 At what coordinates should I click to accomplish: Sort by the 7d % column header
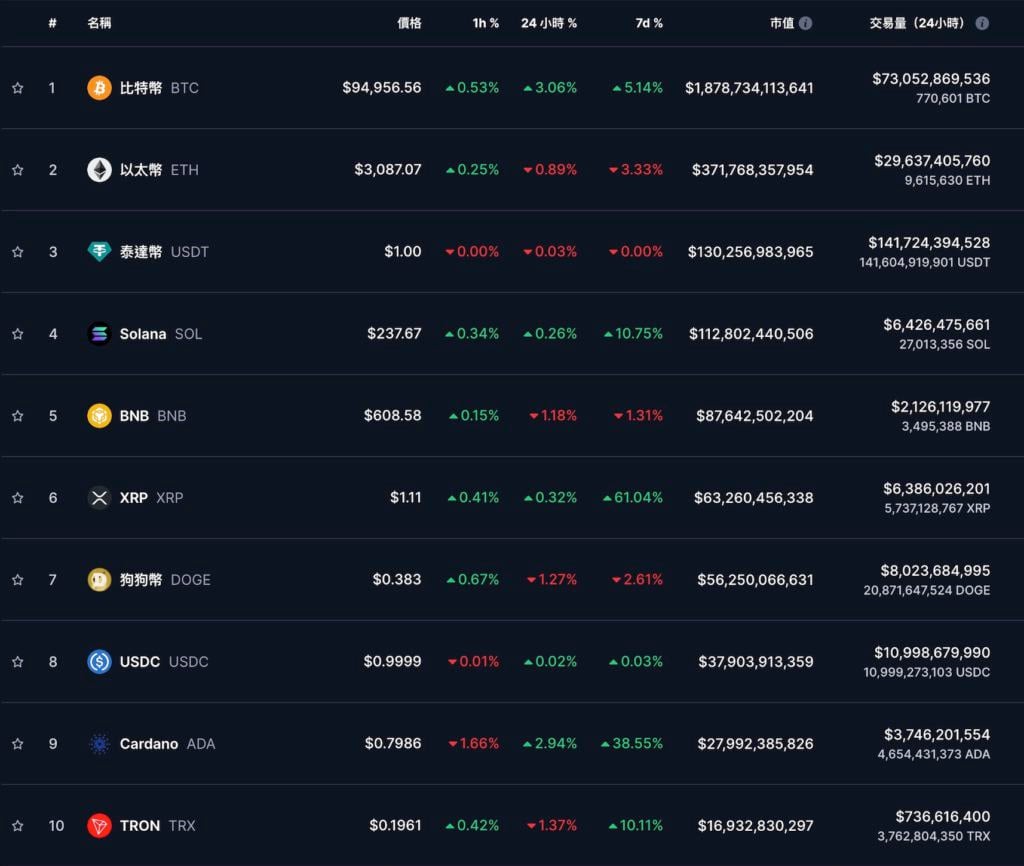tap(649, 23)
